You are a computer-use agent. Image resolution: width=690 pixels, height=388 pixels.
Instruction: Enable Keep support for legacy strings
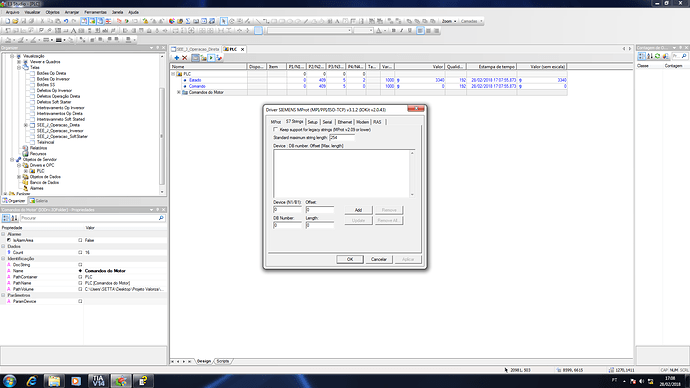tap(276, 130)
